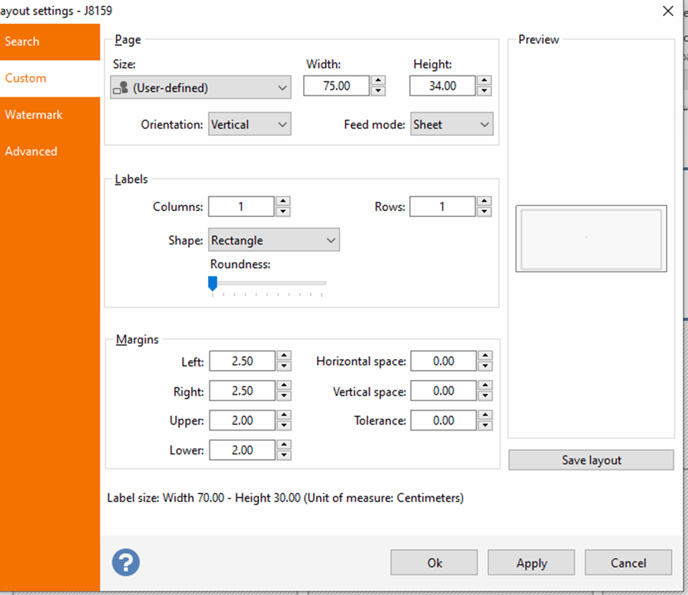Screen dimensions: 688x595
Task: Decrease page Height with the down arrow
Action: (x=484, y=92)
